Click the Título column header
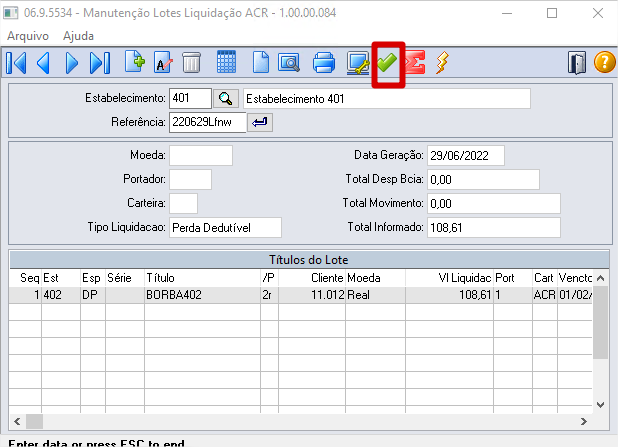 pyautogui.click(x=202, y=278)
